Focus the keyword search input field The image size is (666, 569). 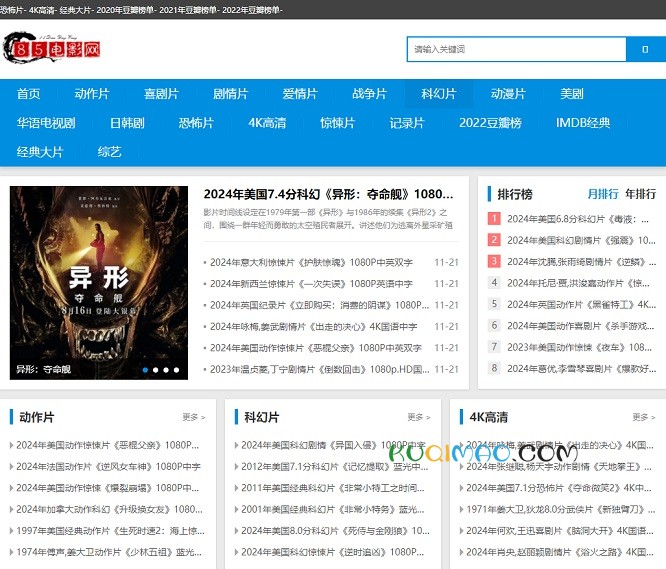pos(516,49)
